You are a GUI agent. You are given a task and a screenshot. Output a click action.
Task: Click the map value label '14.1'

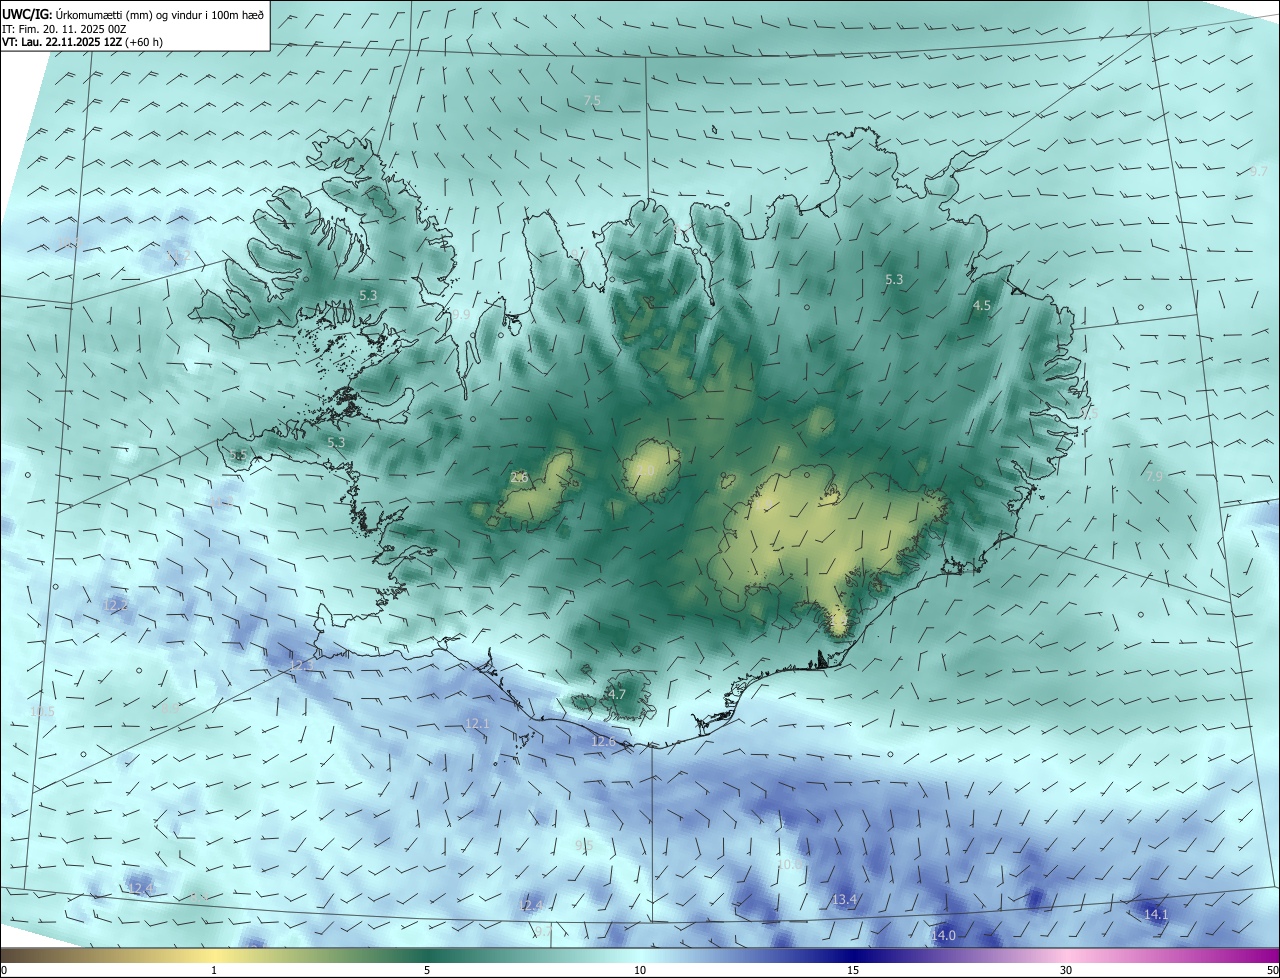1156,914
